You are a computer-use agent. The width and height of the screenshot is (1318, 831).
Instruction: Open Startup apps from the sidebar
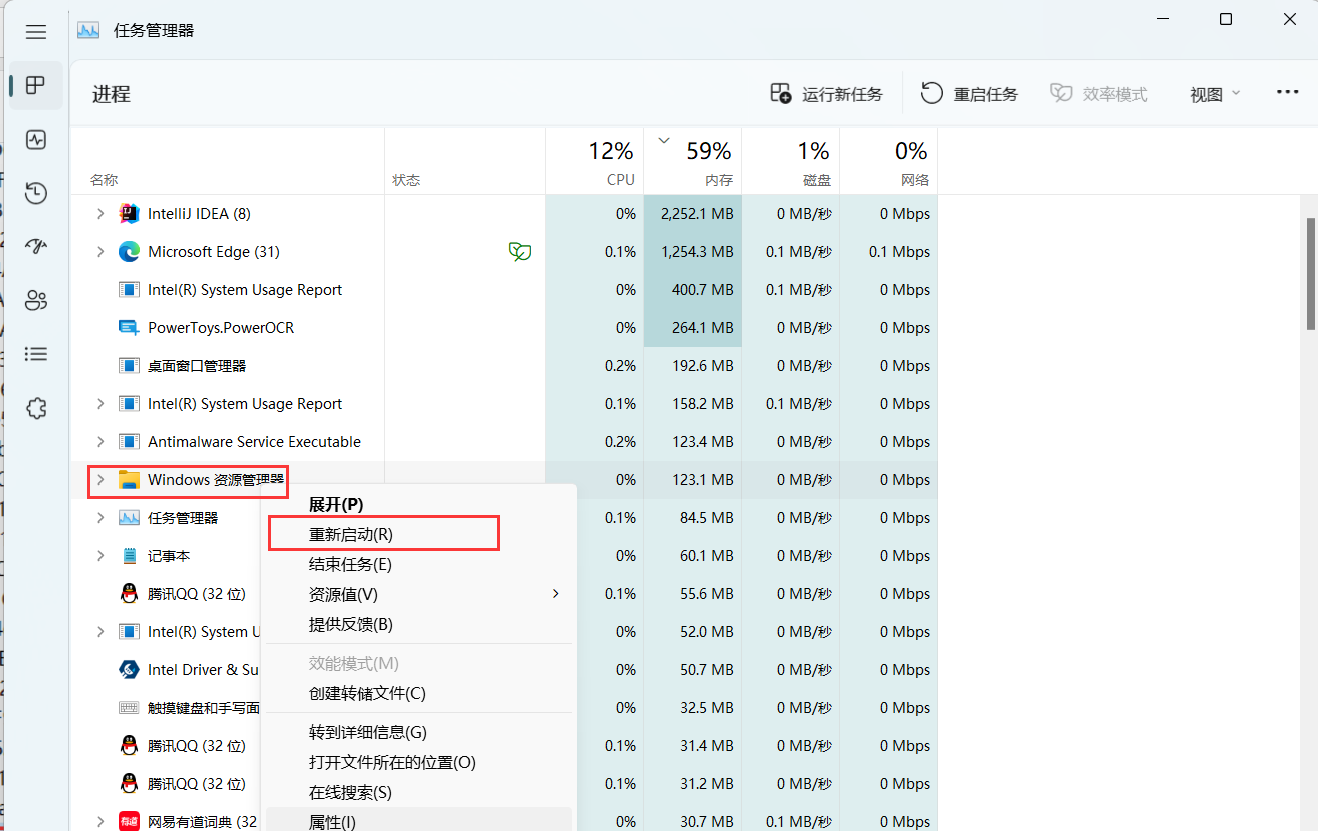click(x=36, y=247)
